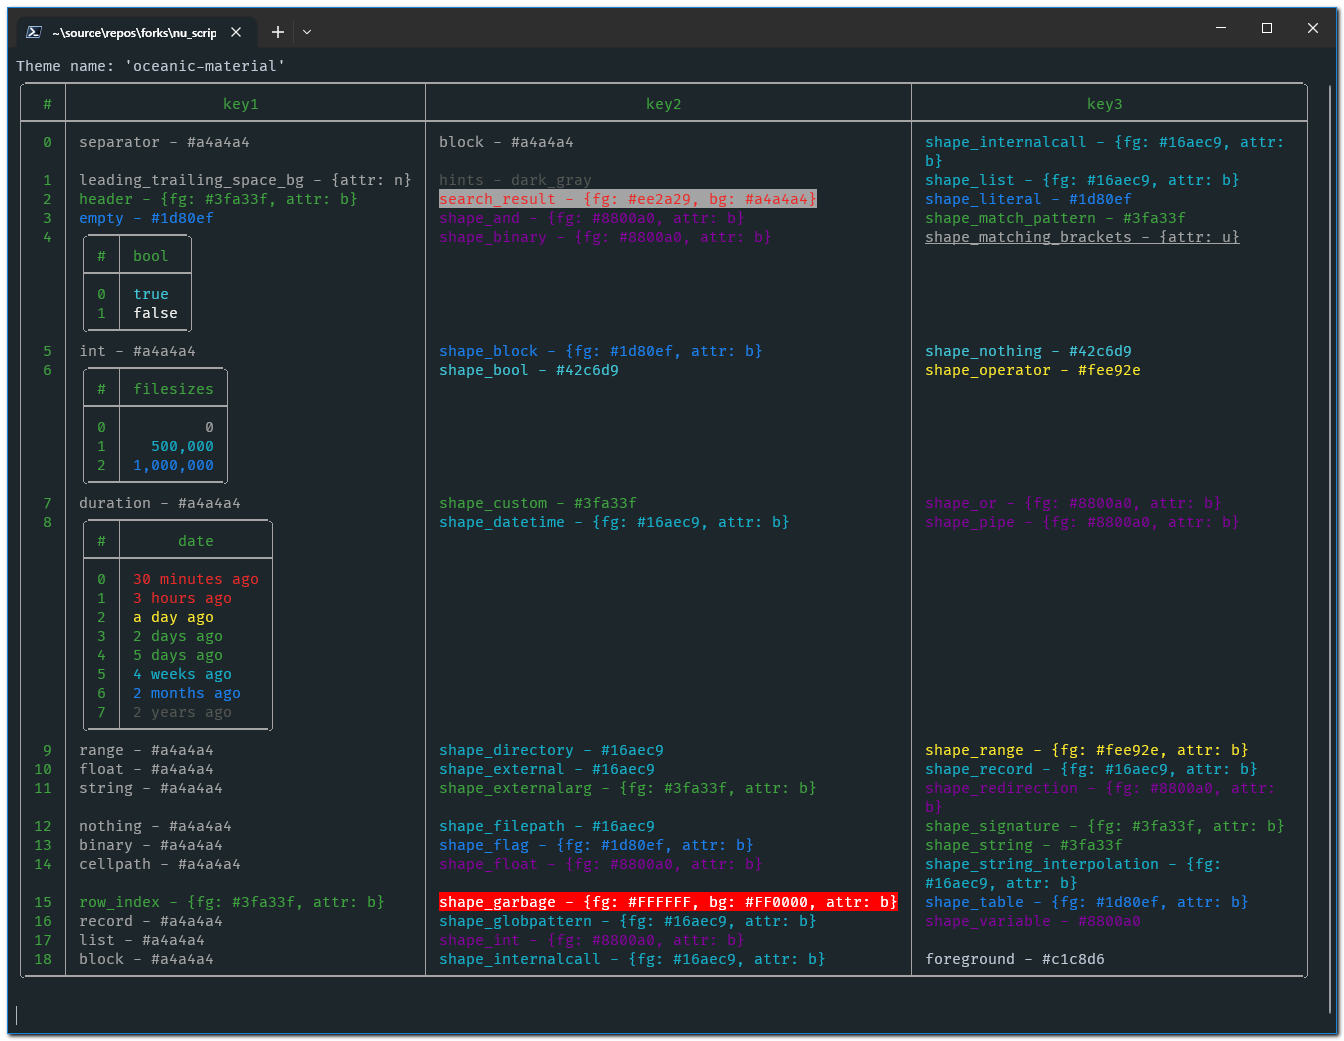
Task: Click the 'shape_and' entry
Action: 592,218
